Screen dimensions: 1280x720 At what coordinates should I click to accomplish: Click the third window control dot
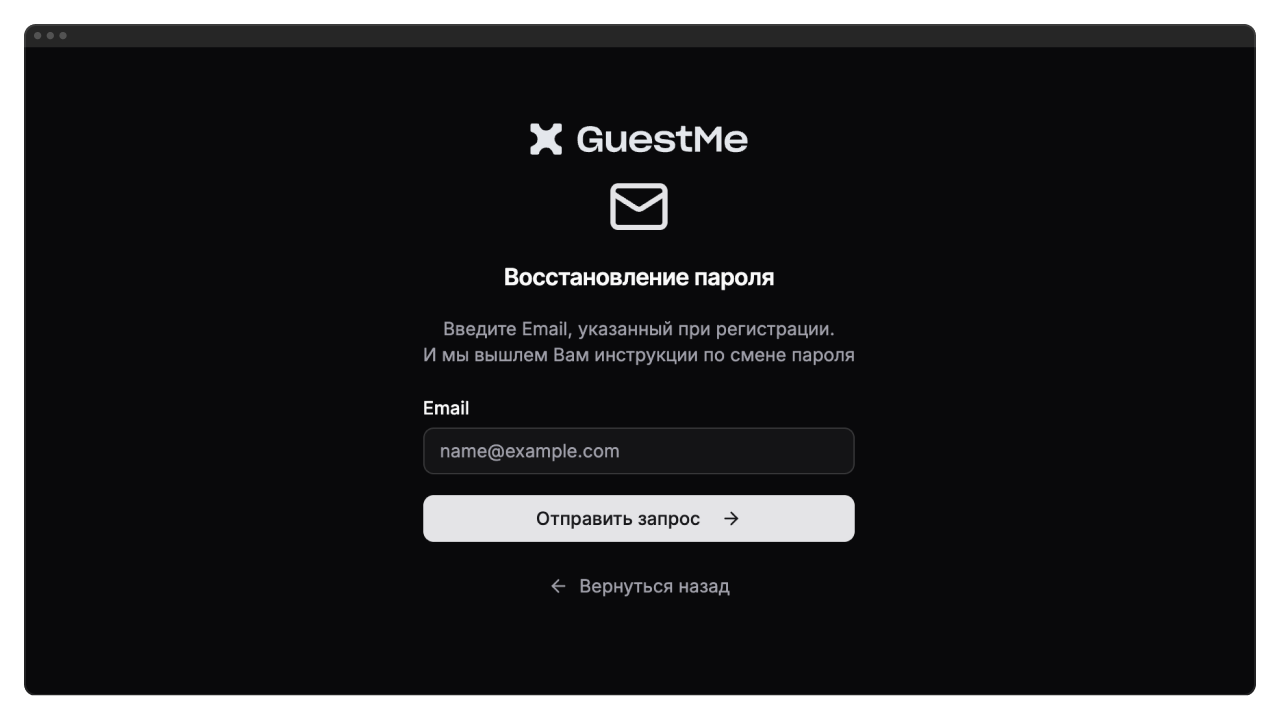tap(62, 36)
